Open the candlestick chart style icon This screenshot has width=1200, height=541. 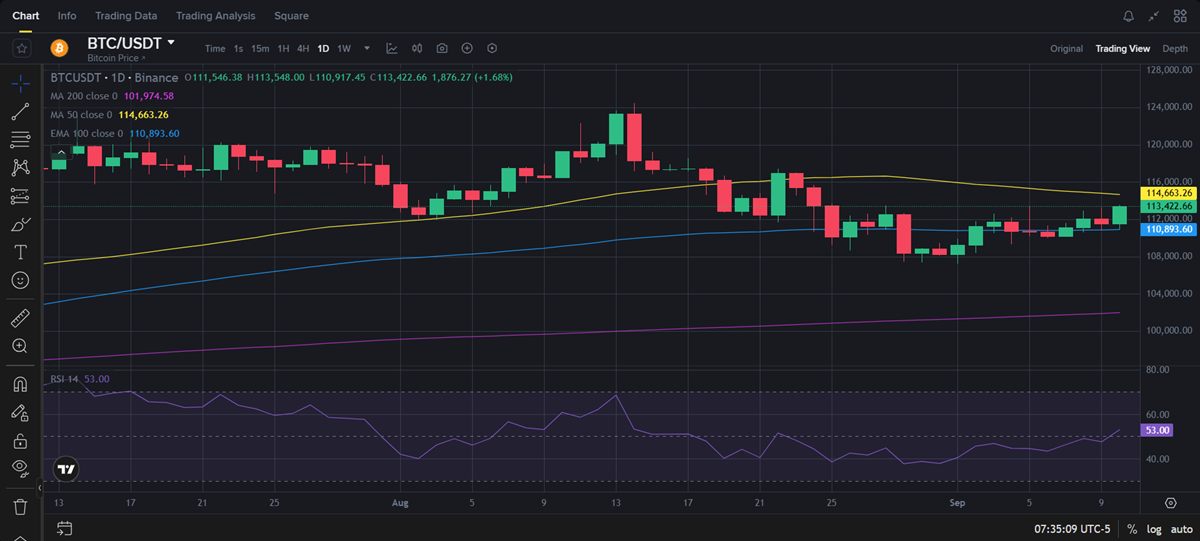(417, 48)
